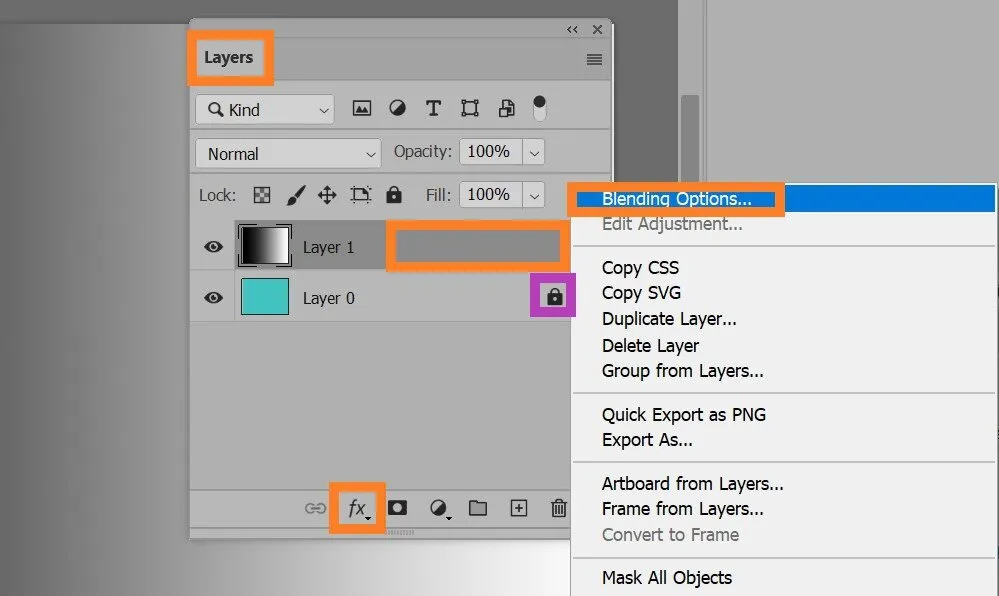
Task: Open the Layers panel hamburger menu
Action: [x=594, y=59]
